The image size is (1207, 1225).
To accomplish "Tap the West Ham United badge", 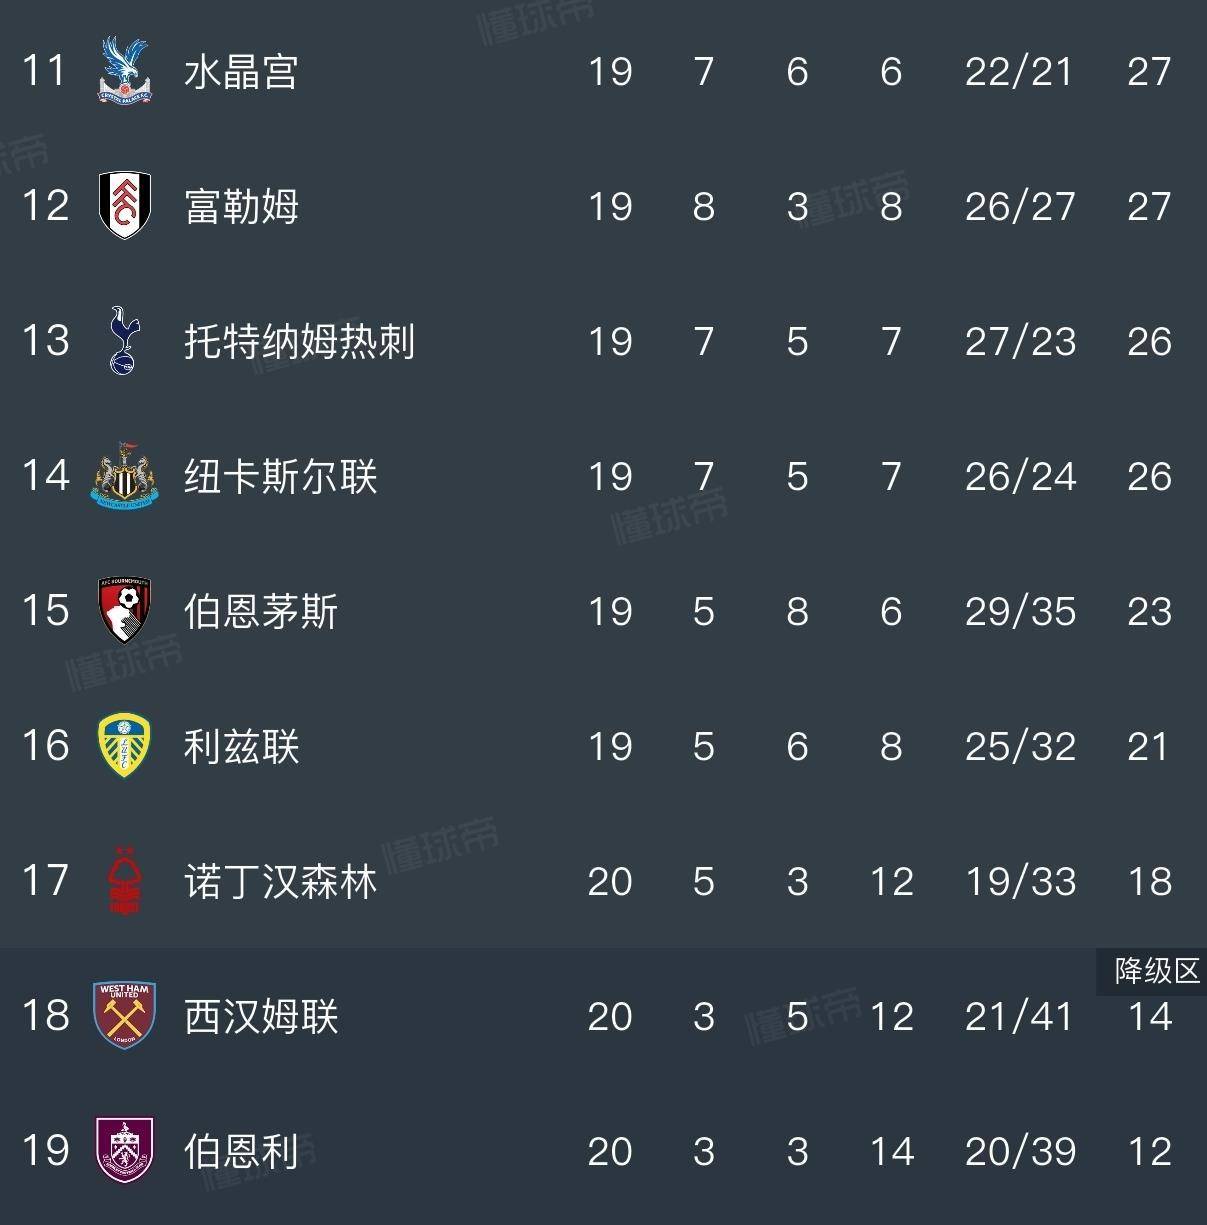I will click(x=124, y=1016).
